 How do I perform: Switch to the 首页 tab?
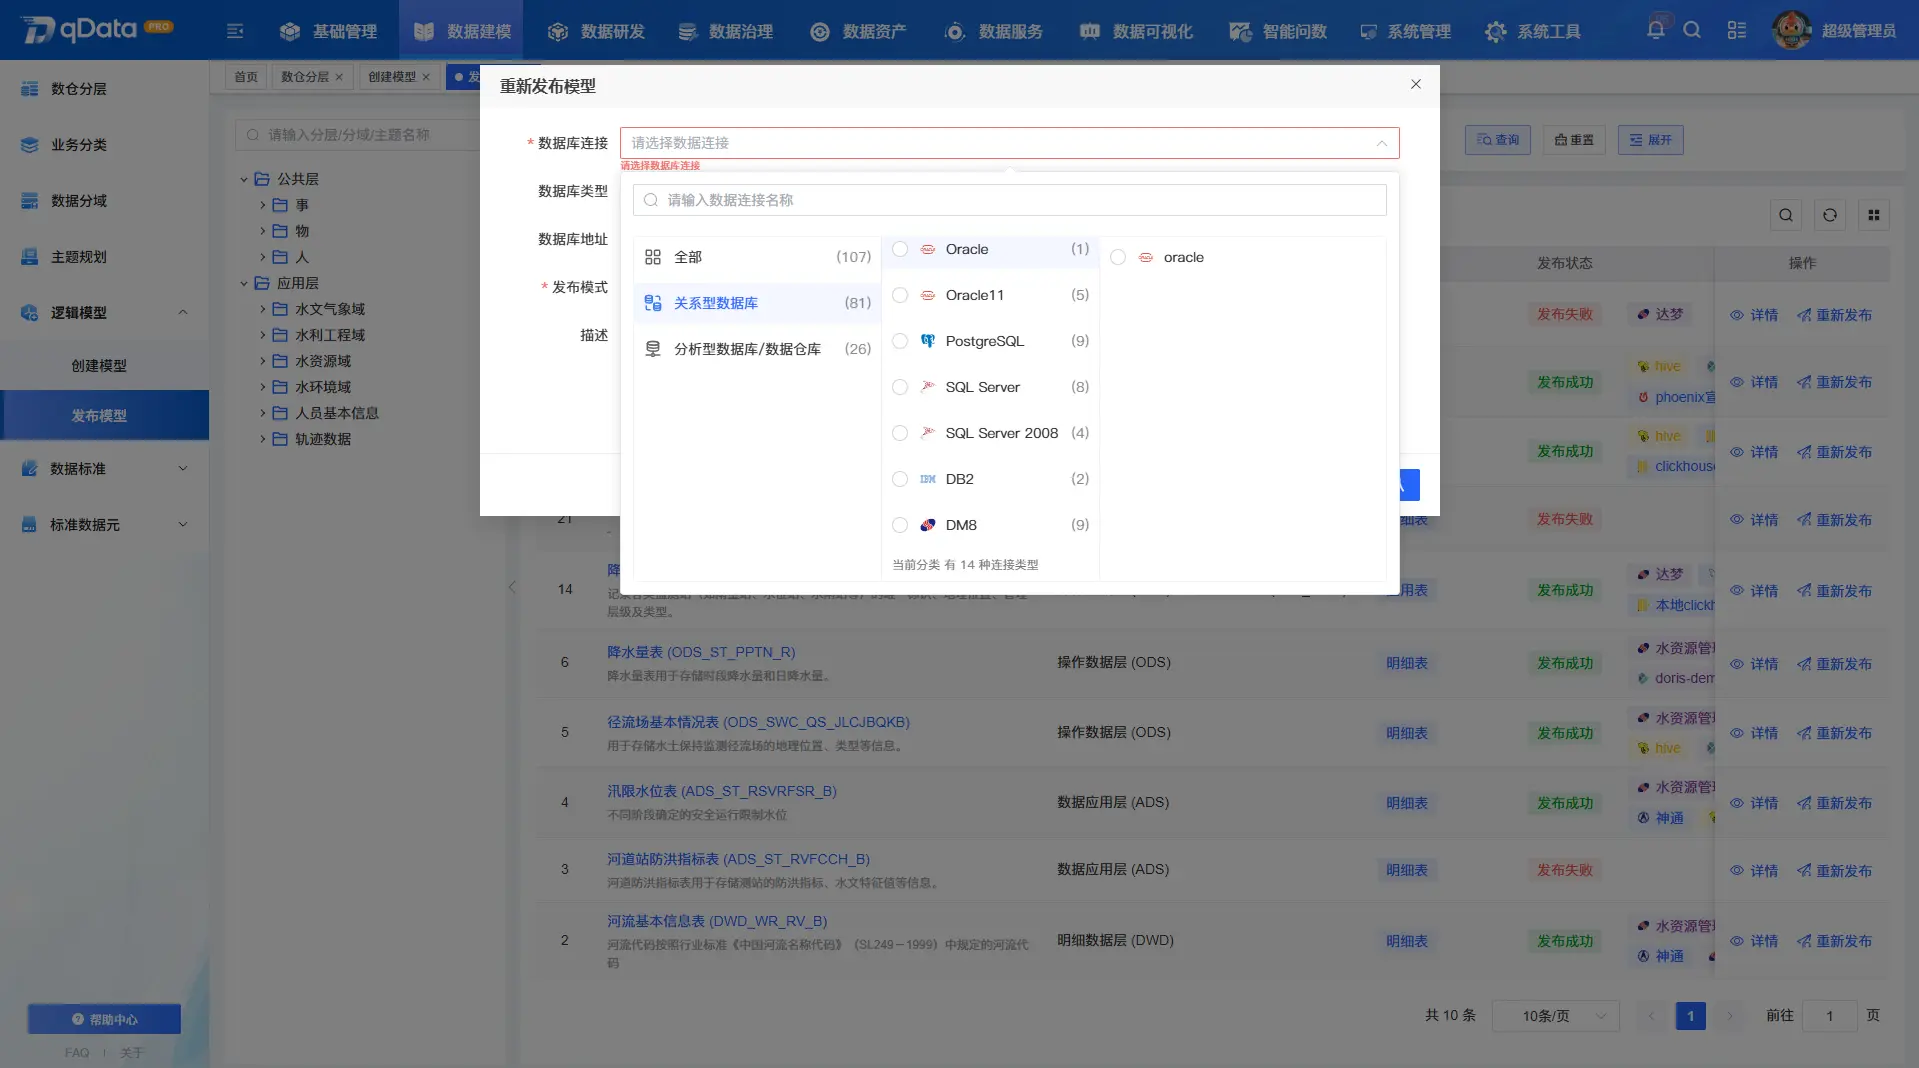tap(246, 77)
